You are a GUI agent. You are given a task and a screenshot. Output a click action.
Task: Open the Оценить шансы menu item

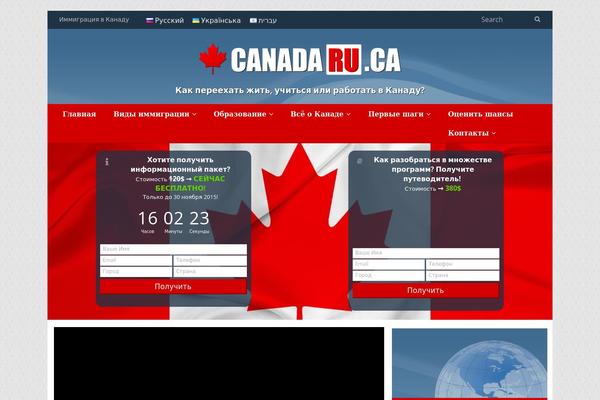480,114
